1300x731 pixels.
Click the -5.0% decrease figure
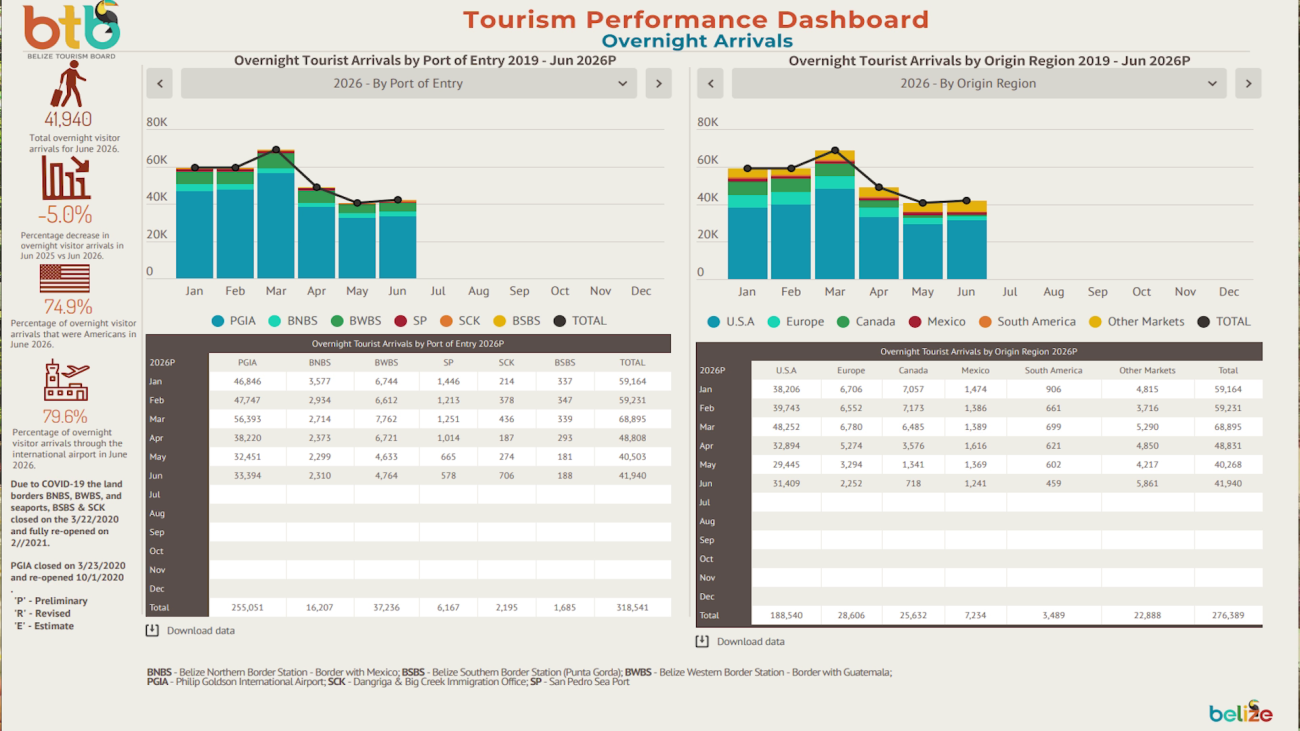coord(65,215)
